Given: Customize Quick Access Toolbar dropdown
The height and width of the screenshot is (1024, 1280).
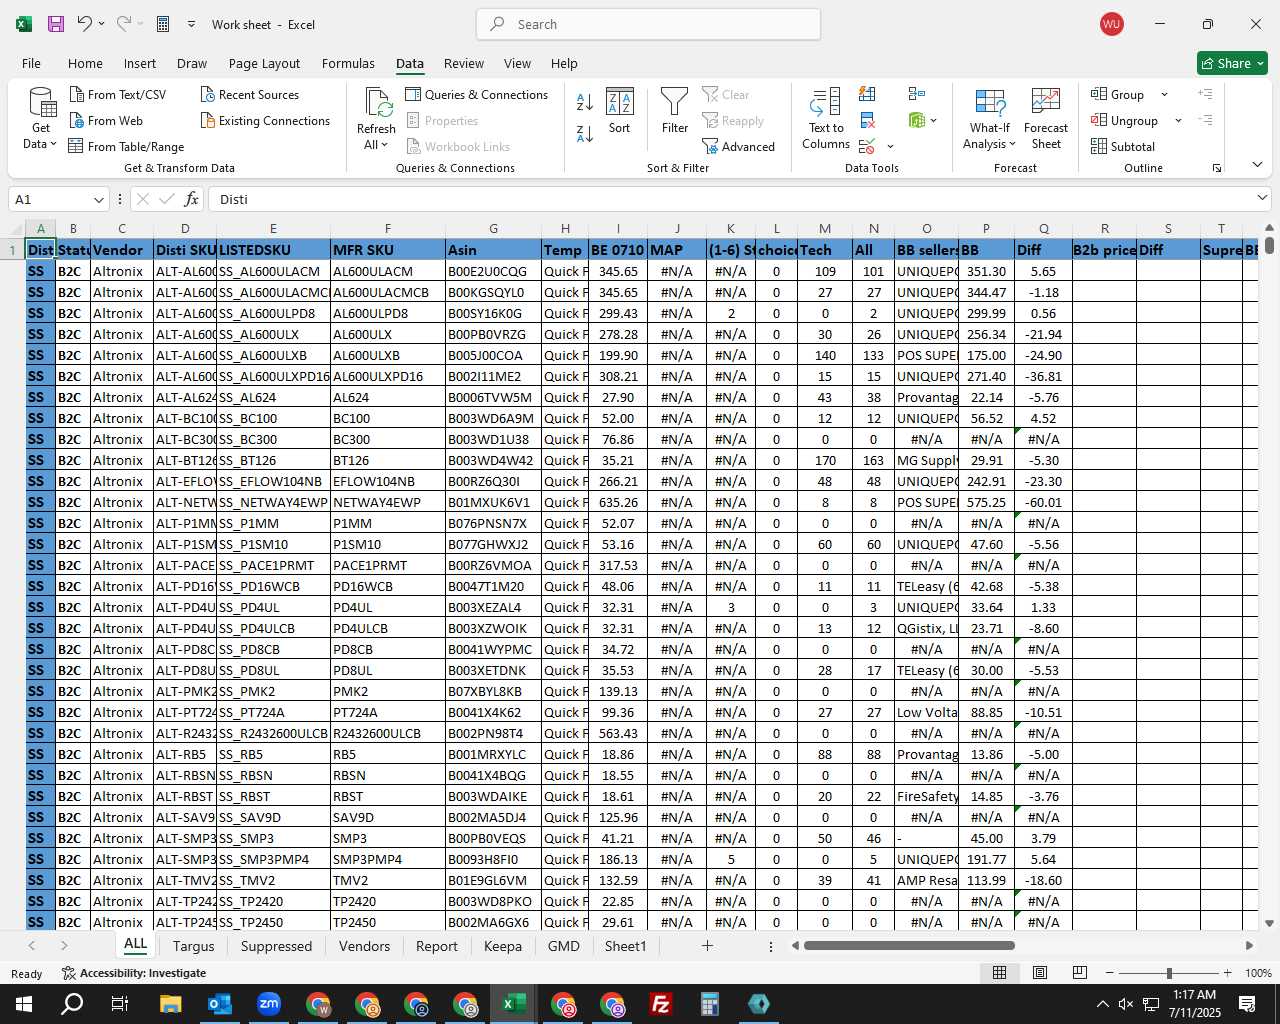Looking at the screenshot, I should (x=191, y=24).
